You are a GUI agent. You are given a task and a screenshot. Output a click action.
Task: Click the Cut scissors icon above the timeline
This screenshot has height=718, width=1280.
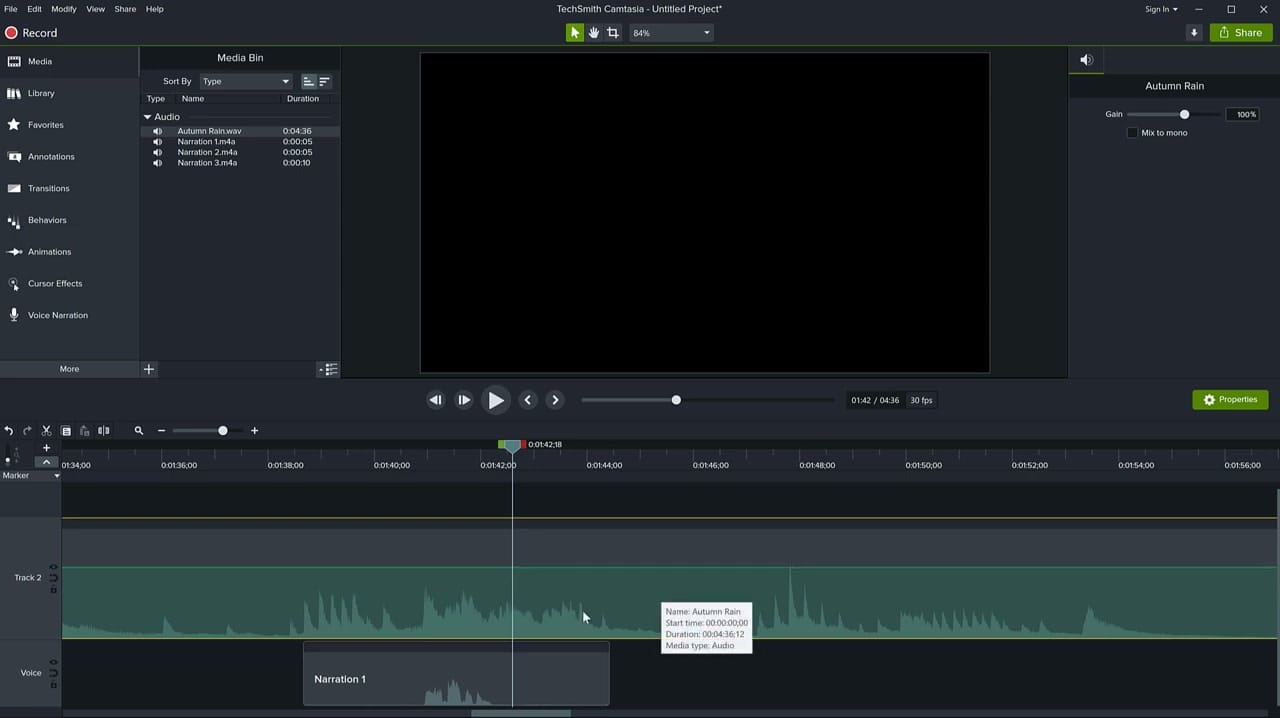tap(46, 430)
